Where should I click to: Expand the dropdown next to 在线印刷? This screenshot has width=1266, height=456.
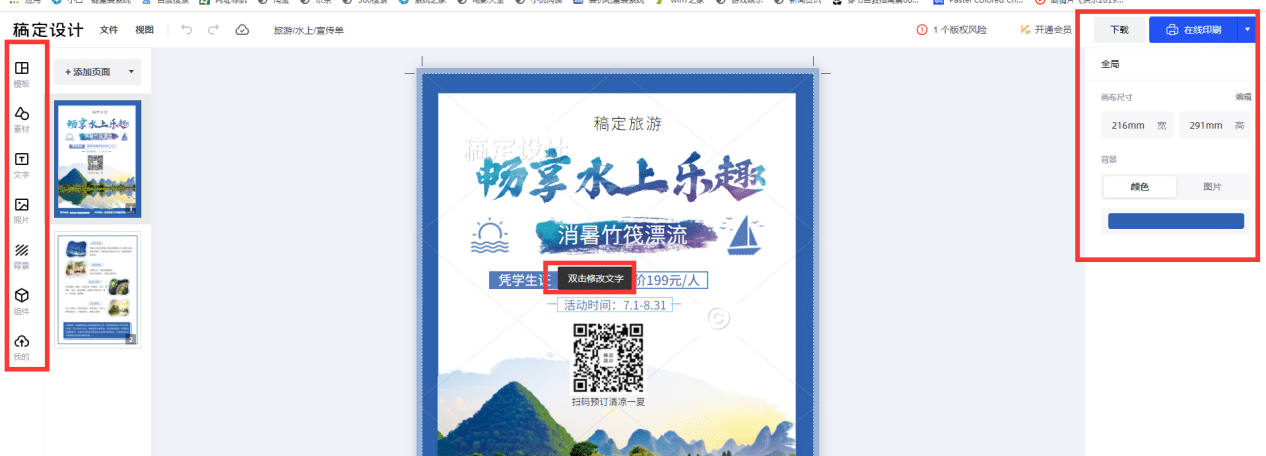click(1247, 30)
